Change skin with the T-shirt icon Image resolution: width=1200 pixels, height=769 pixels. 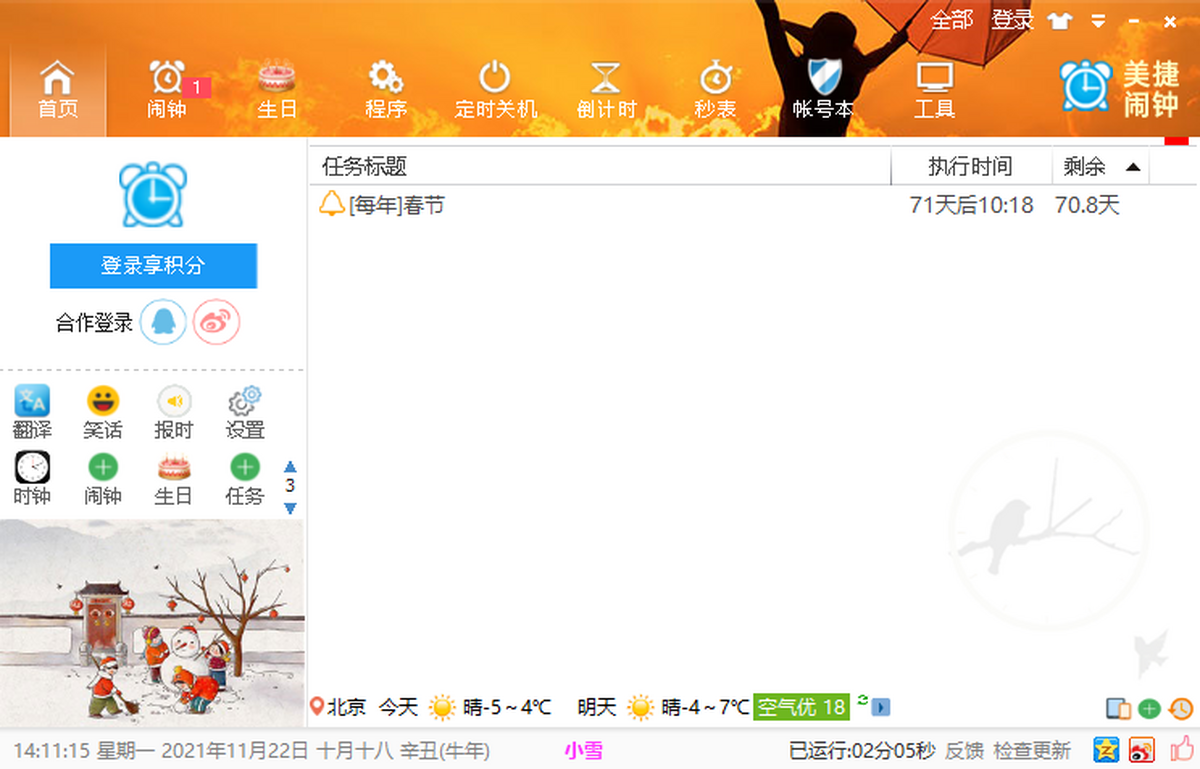pos(1059,21)
